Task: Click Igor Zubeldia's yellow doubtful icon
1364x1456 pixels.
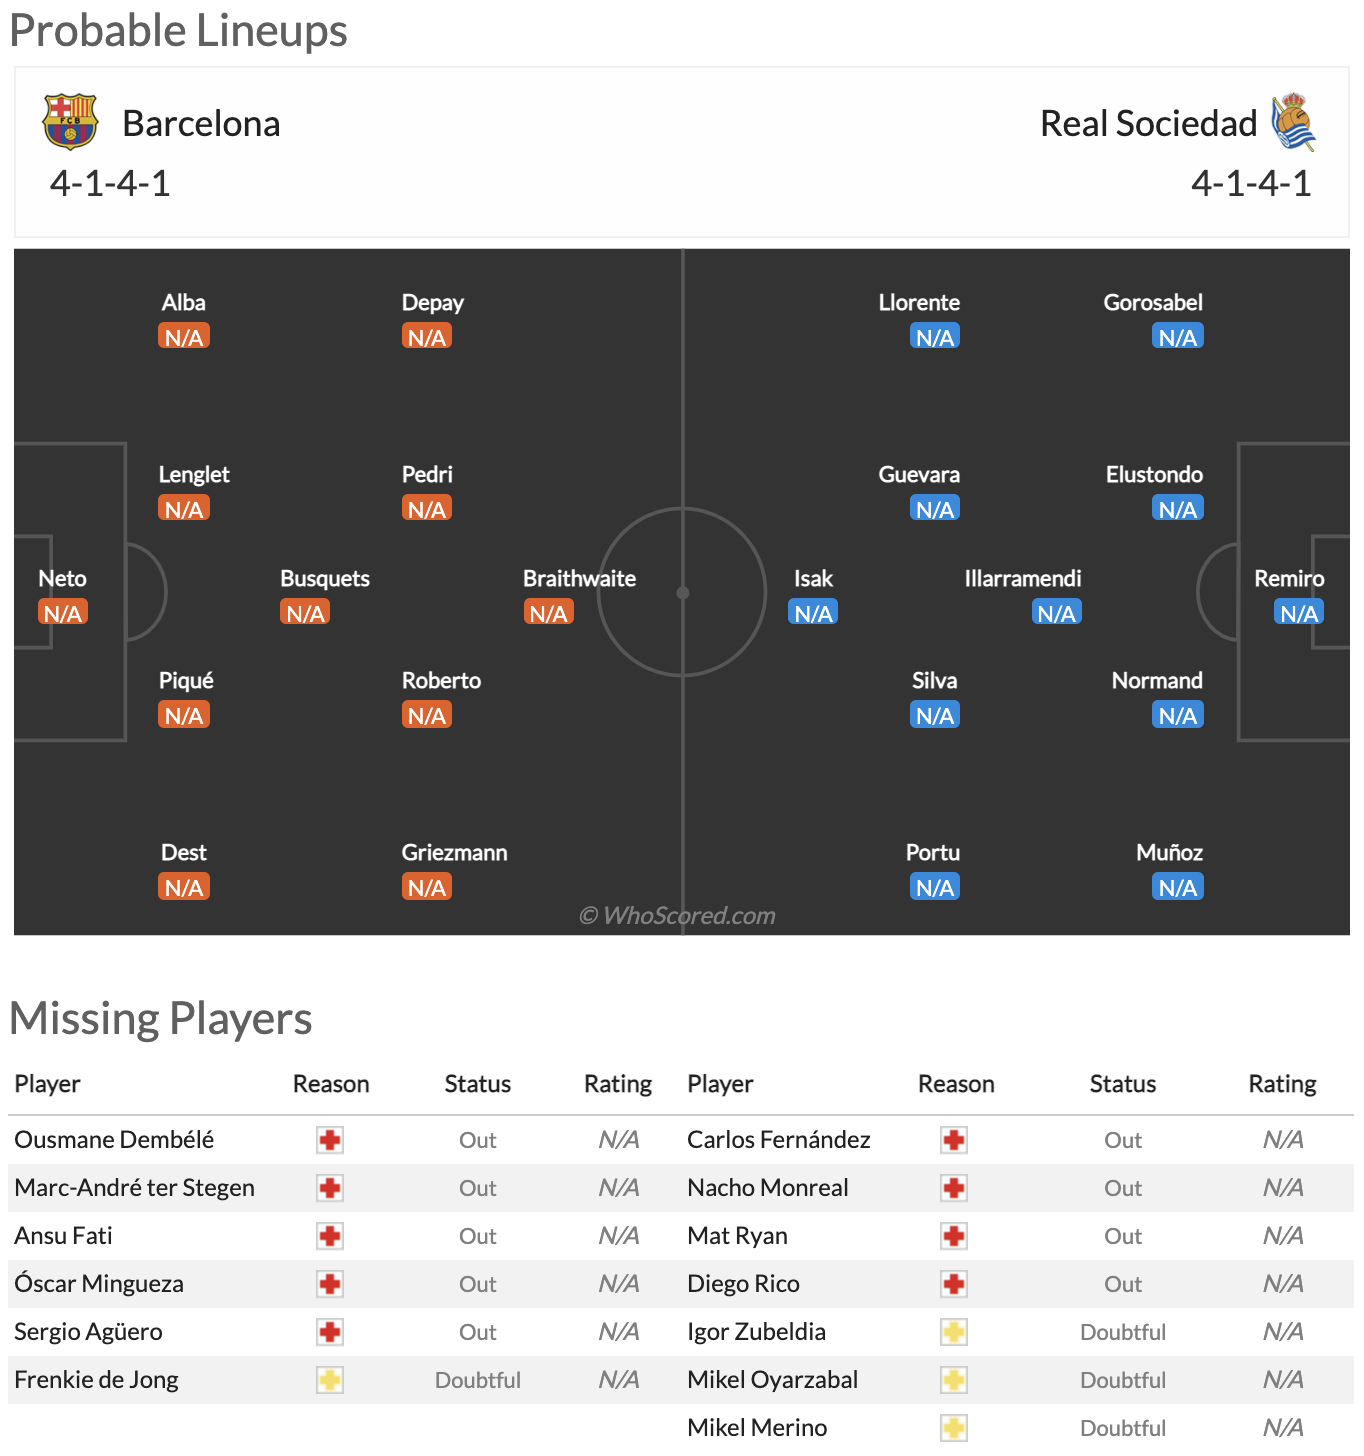Action: pos(954,1332)
